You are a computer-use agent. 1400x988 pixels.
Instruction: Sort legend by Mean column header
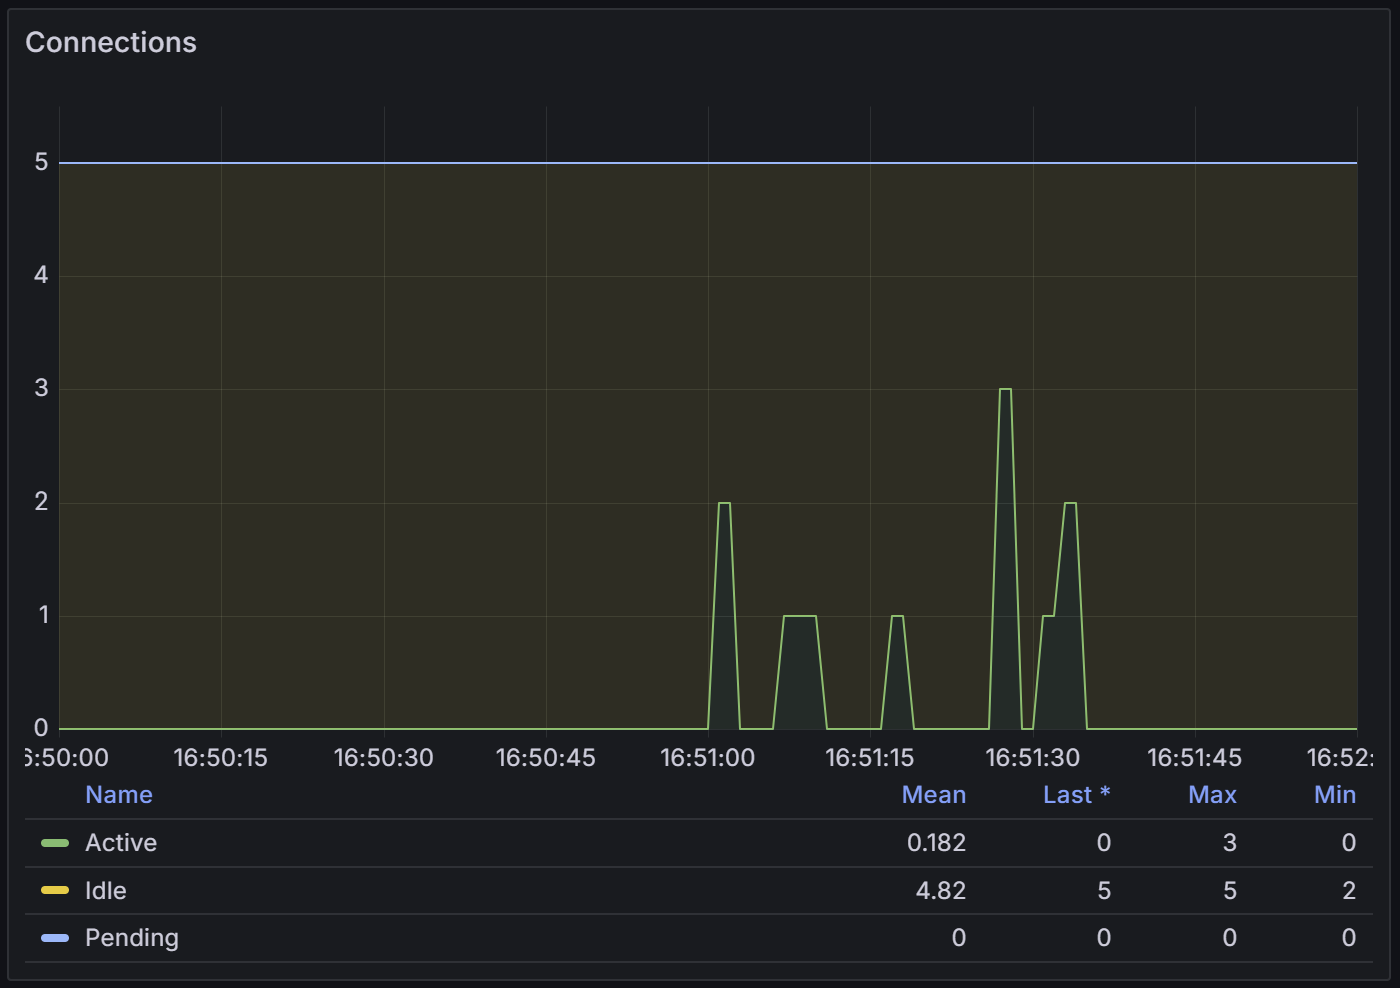[934, 795]
